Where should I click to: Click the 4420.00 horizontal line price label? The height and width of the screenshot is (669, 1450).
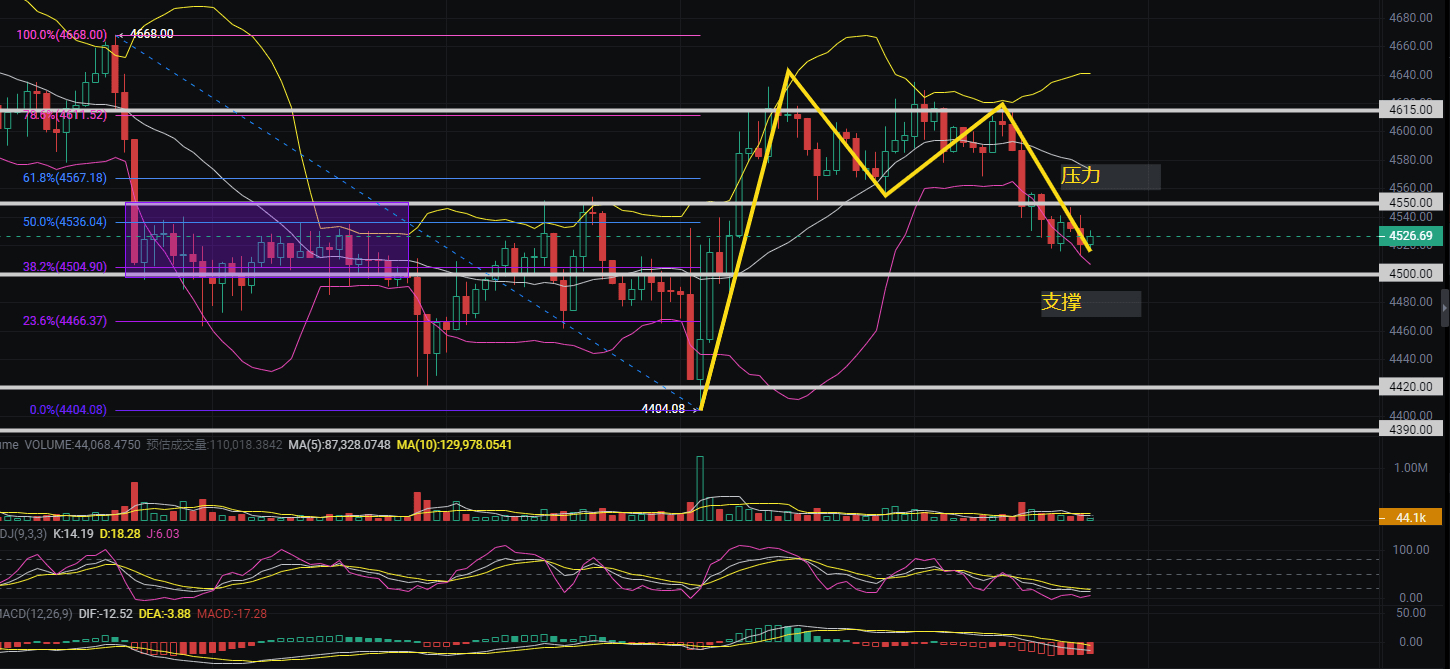click(x=1411, y=387)
